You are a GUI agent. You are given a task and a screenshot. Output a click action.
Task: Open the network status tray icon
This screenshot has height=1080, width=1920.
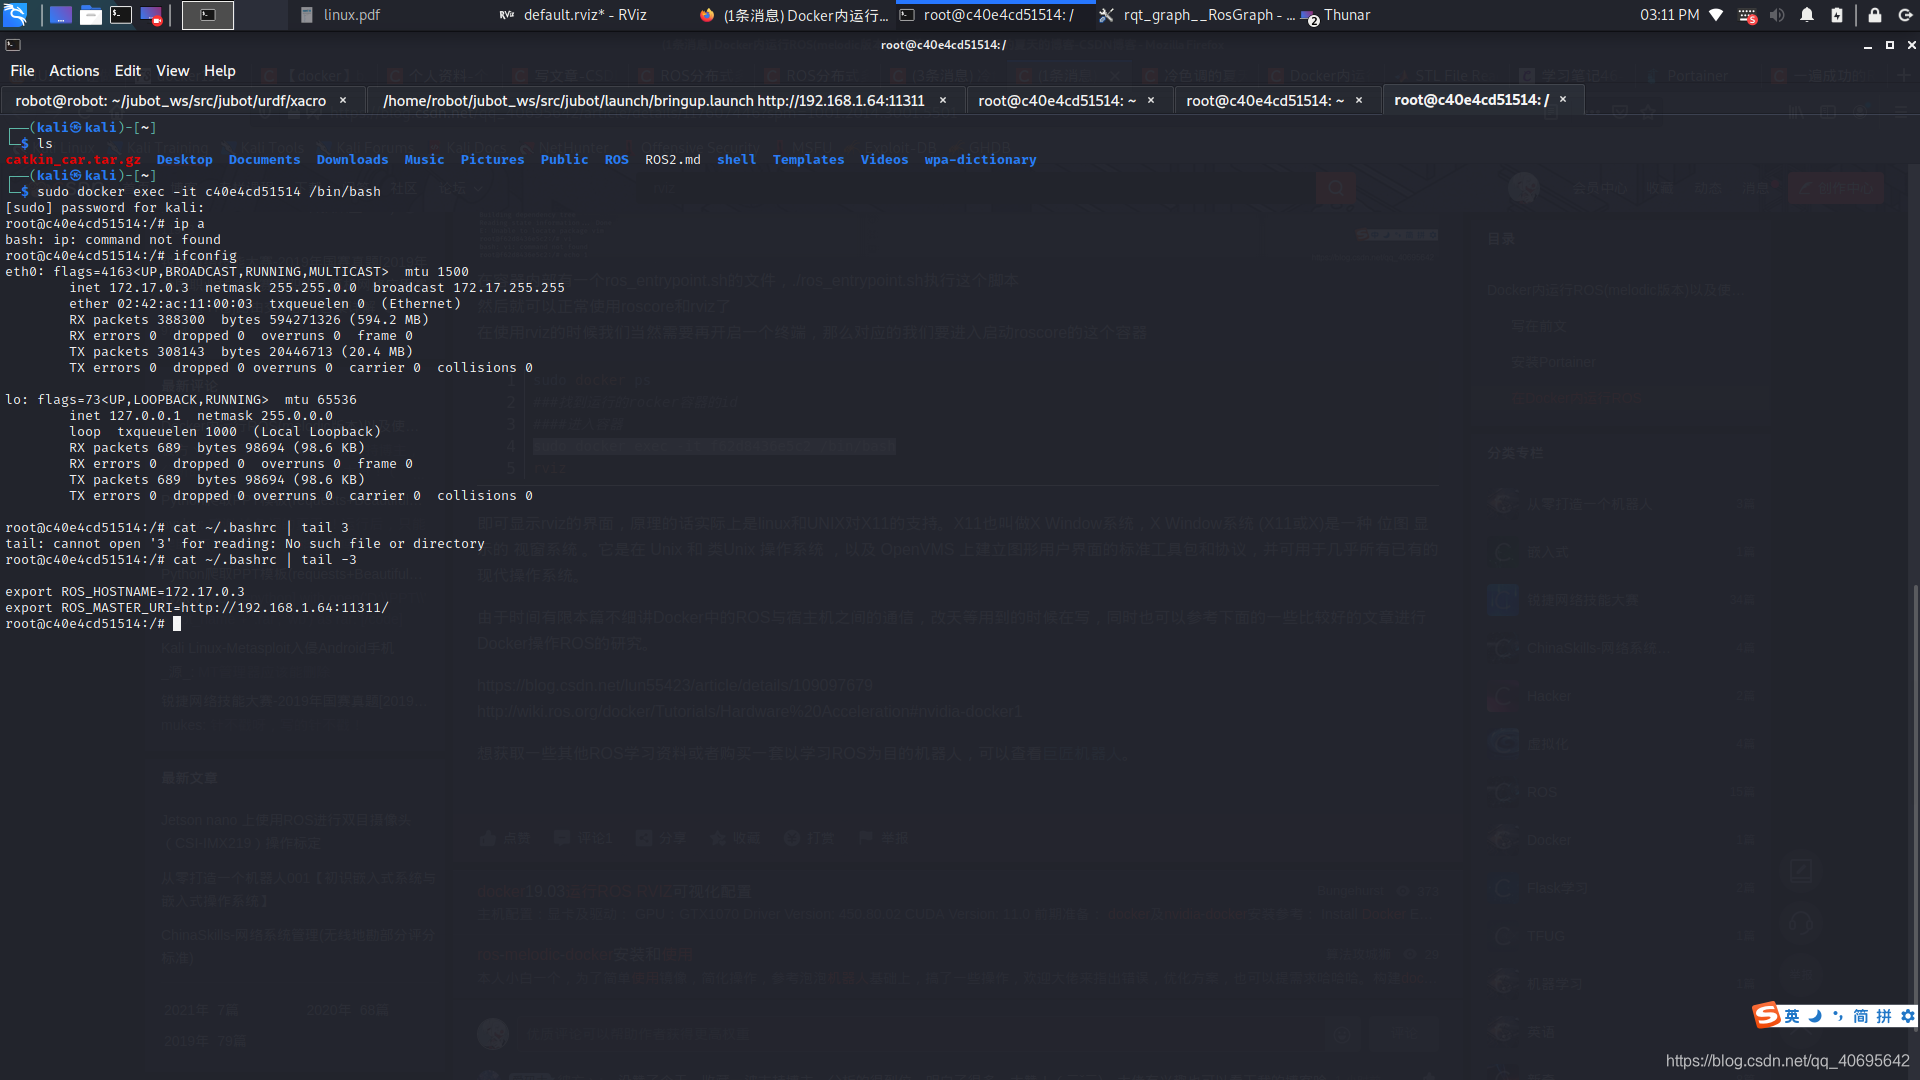click(x=1716, y=15)
